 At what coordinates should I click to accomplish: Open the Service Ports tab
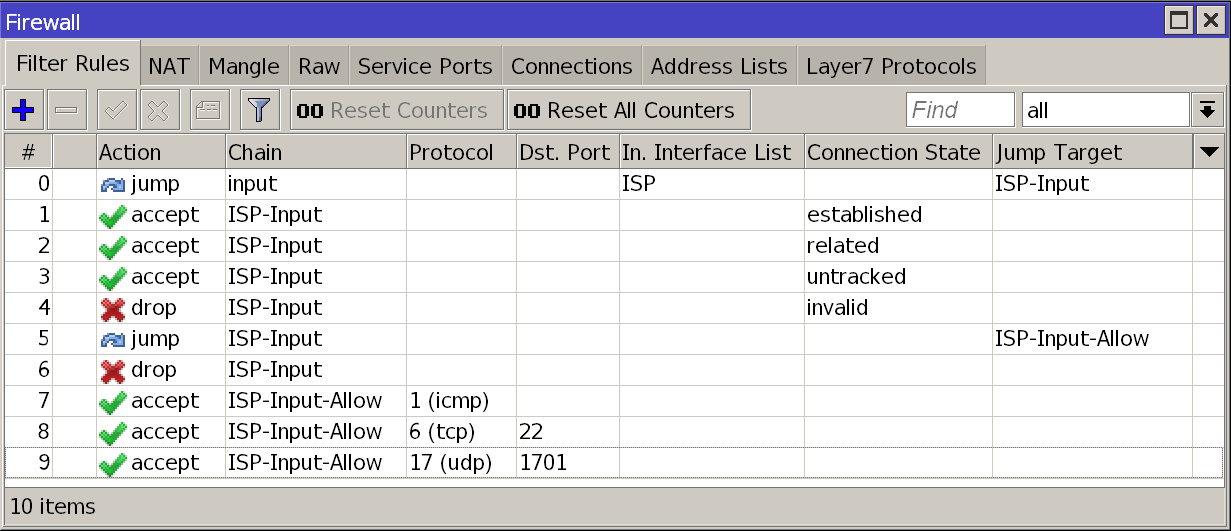pos(425,67)
